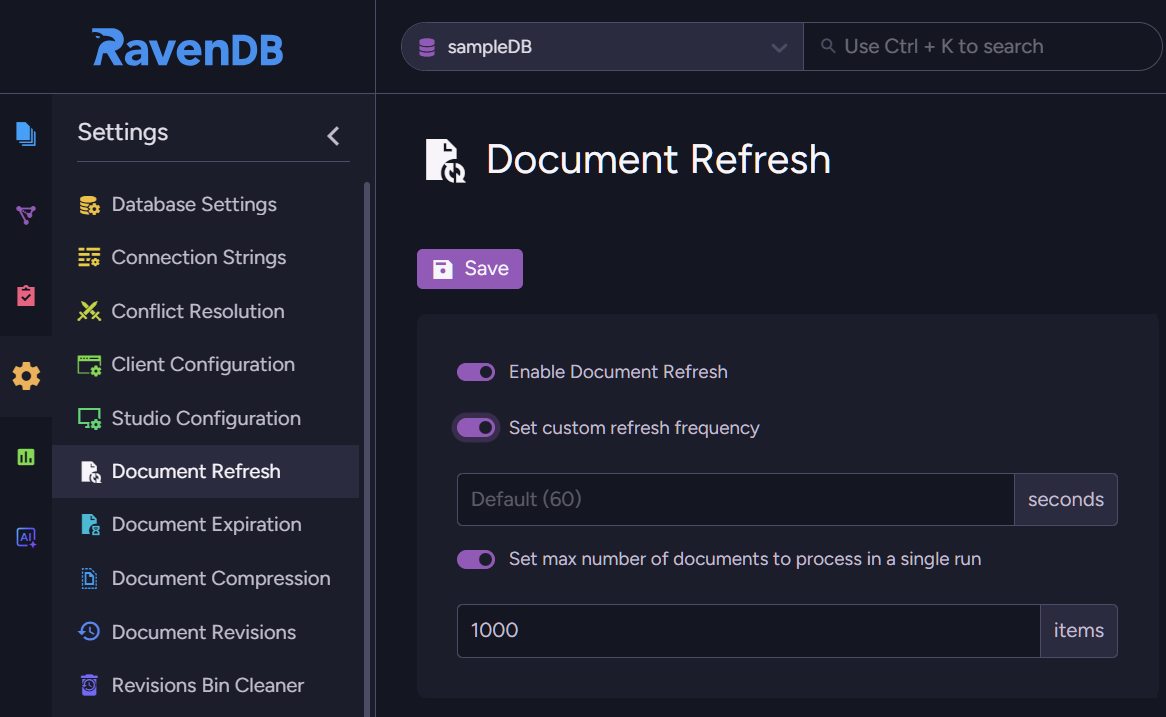
Task: Select the Settings gear icon in left rail
Action: tap(26, 376)
